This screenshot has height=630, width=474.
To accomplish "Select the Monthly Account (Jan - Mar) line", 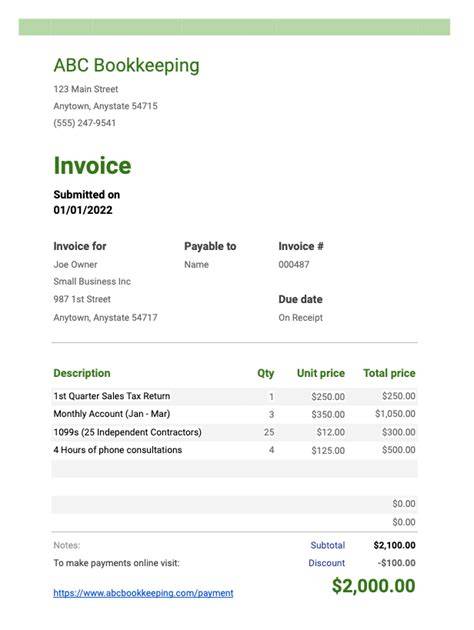I will [235, 414].
